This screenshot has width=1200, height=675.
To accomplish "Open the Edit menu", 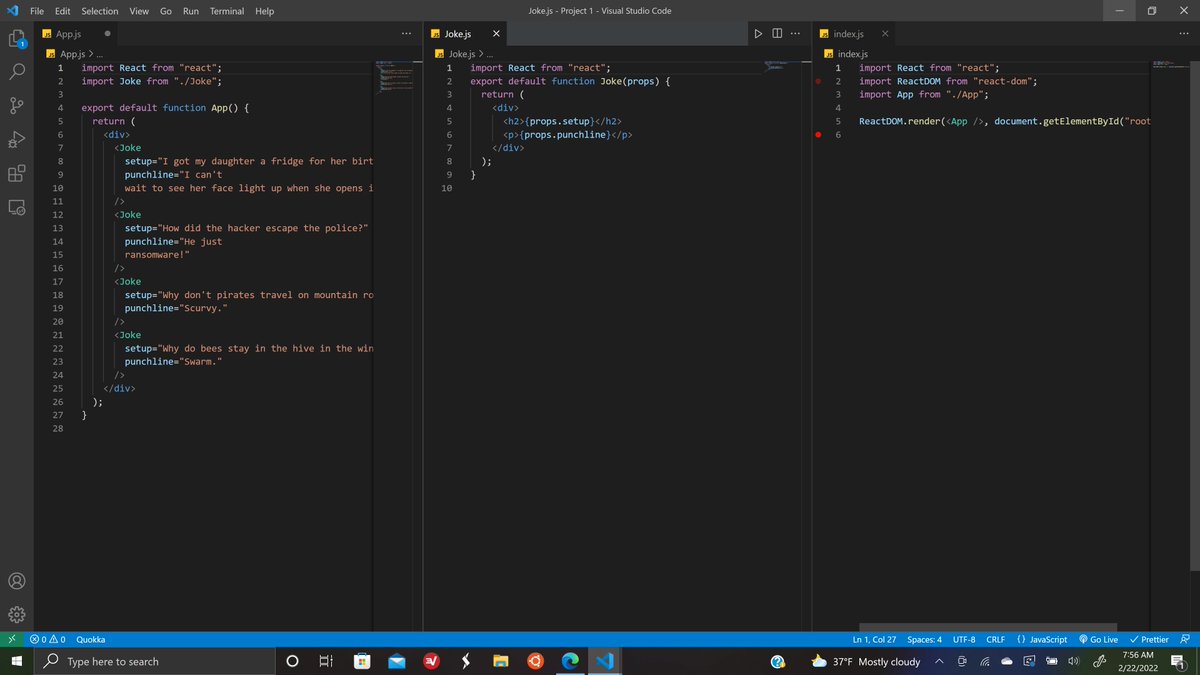I will coord(62,11).
